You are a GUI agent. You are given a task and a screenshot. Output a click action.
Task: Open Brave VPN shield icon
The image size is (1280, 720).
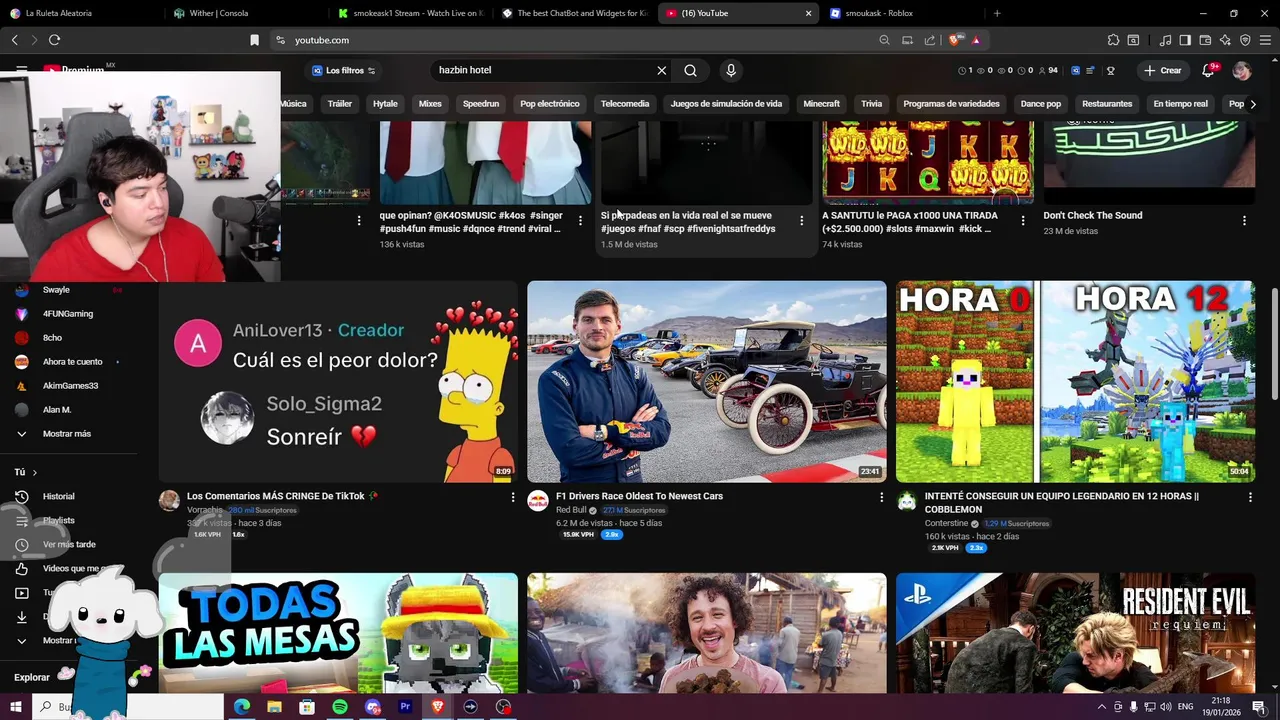tap(1245, 40)
